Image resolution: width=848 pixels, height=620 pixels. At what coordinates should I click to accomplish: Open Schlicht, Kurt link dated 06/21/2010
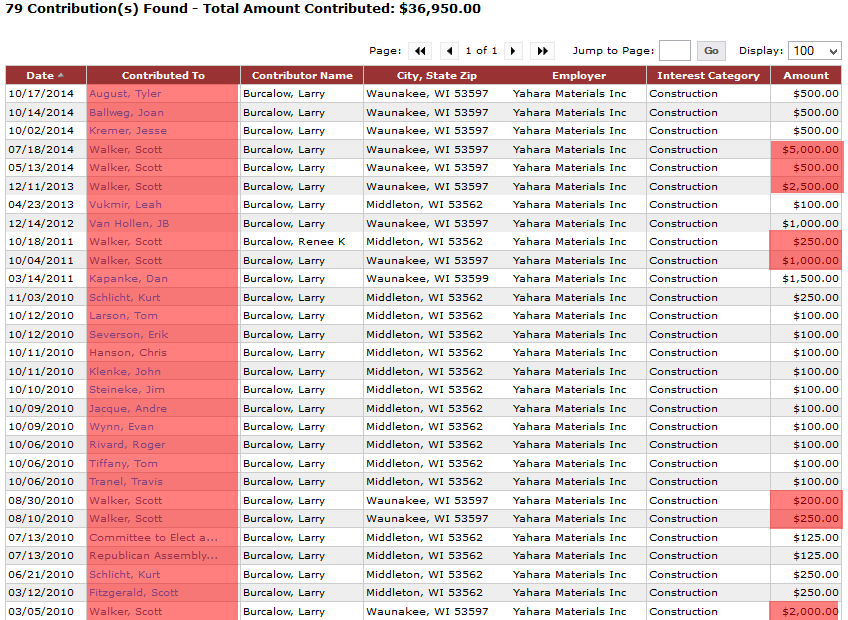[x=124, y=575]
